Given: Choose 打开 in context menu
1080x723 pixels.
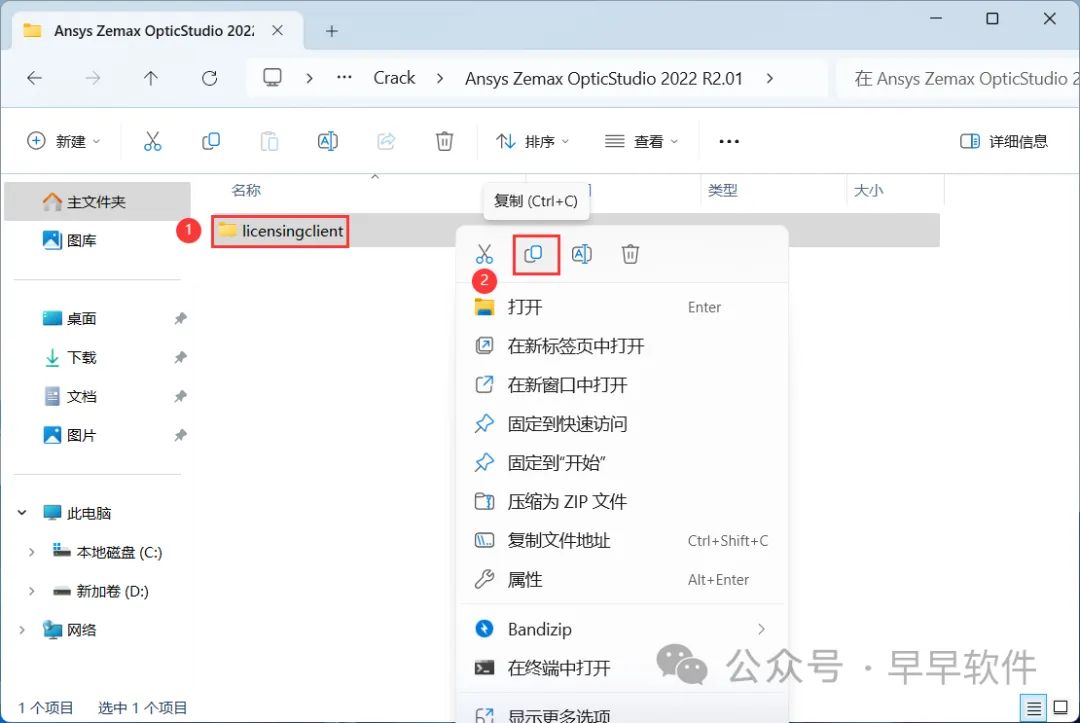Looking at the screenshot, I should click(x=622, y=307).
